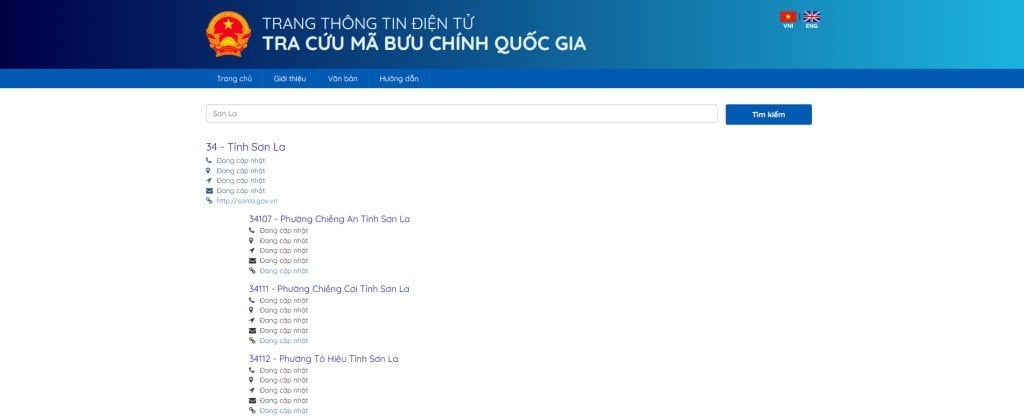Switch language with the Vietnamese flag icon
Screen dimensions: 1024x420
coord(788,17)
